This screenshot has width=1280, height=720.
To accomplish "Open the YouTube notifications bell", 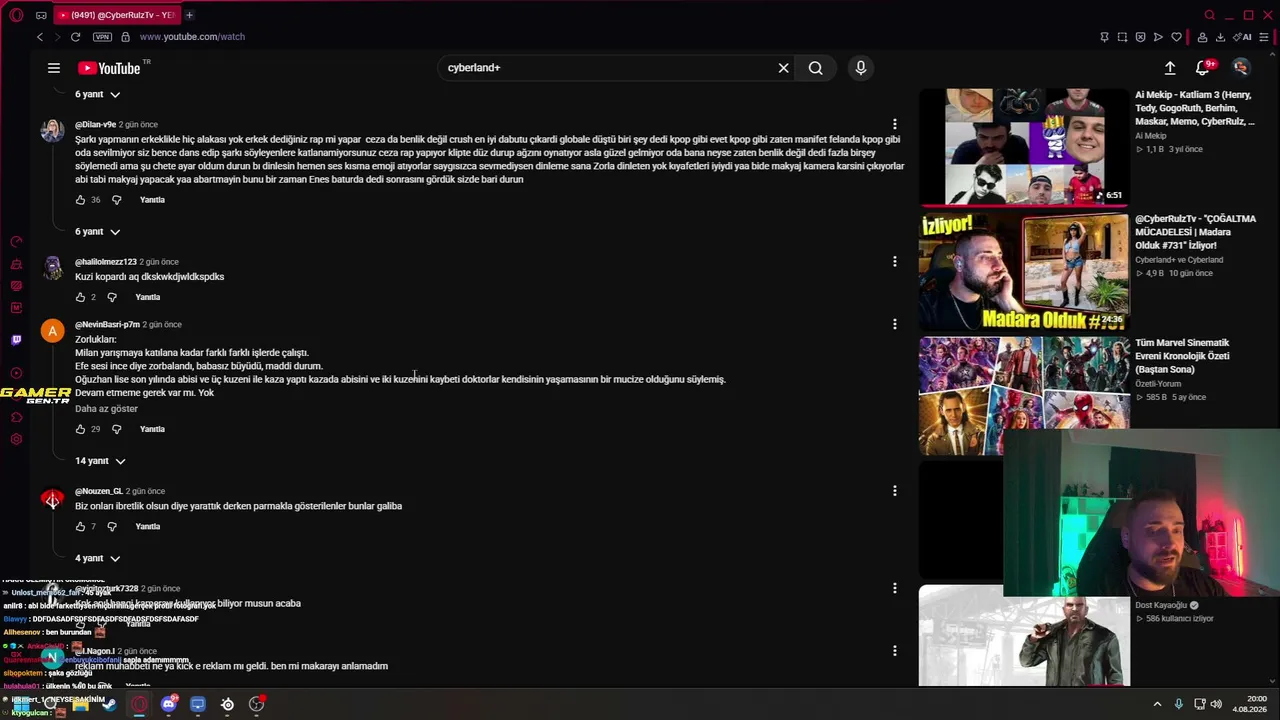I will [x=1203, y=68].
